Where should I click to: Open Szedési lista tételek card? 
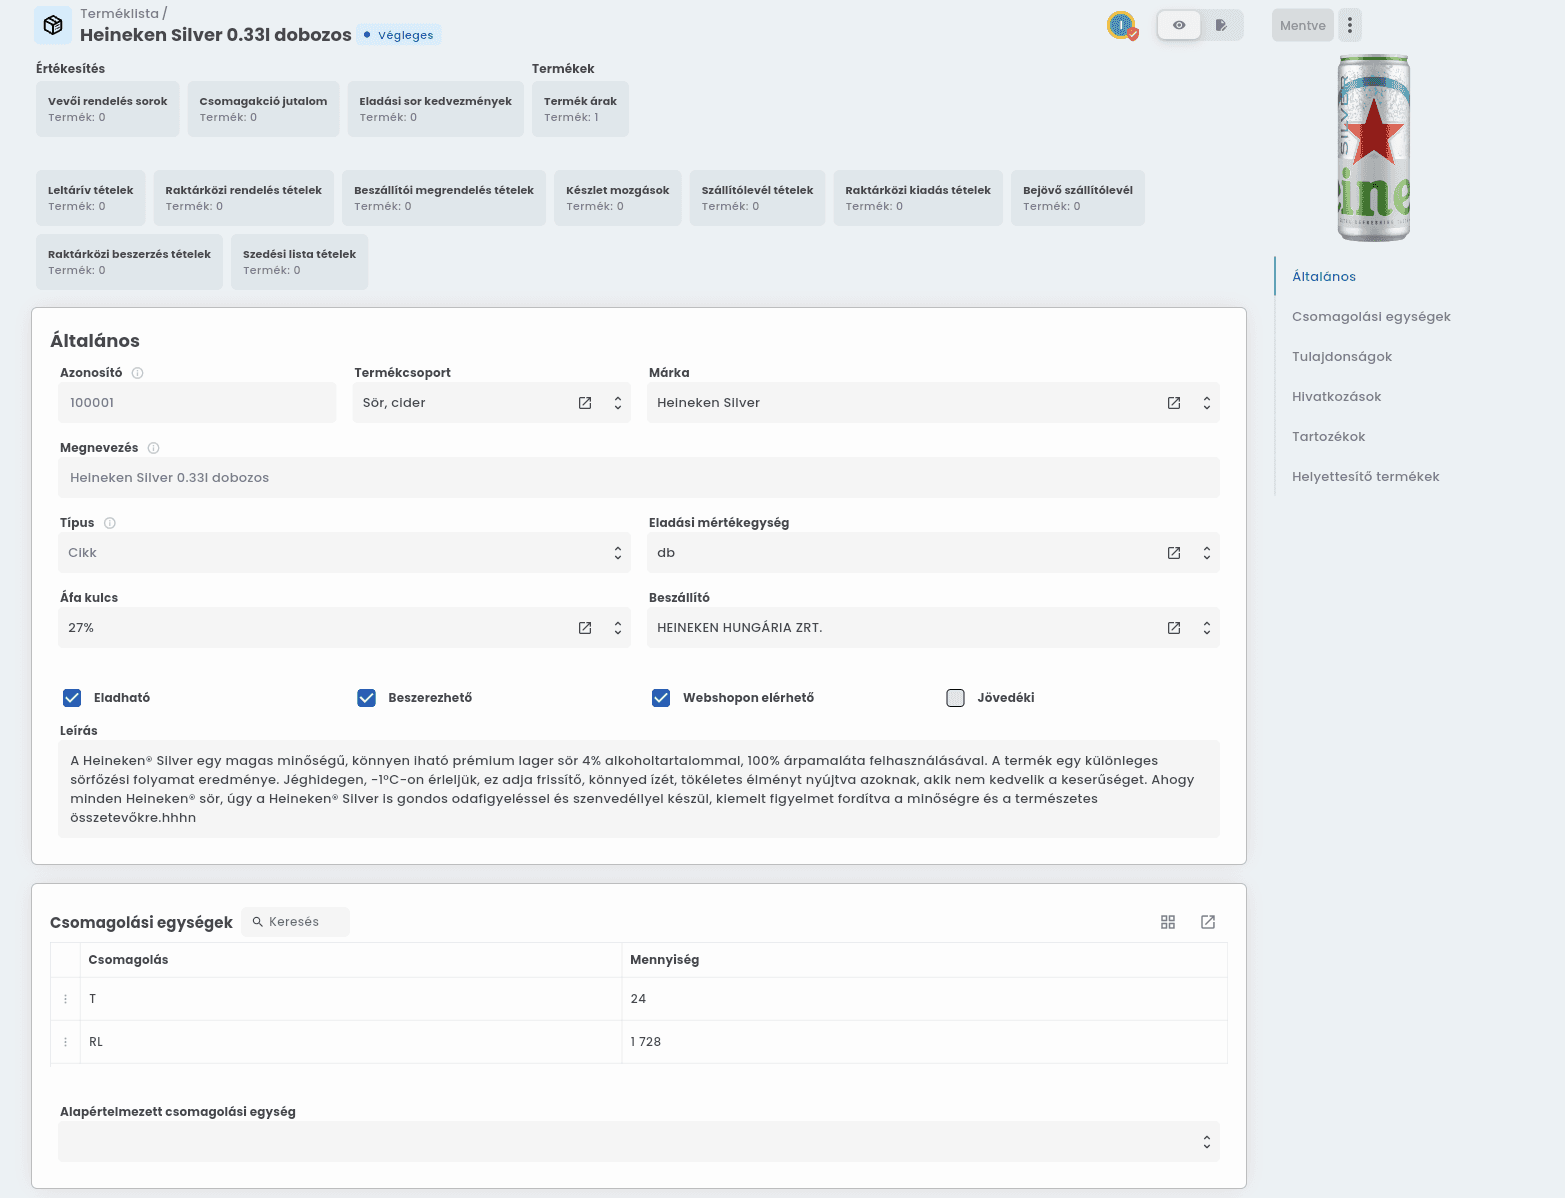click(x=299, y=262)
